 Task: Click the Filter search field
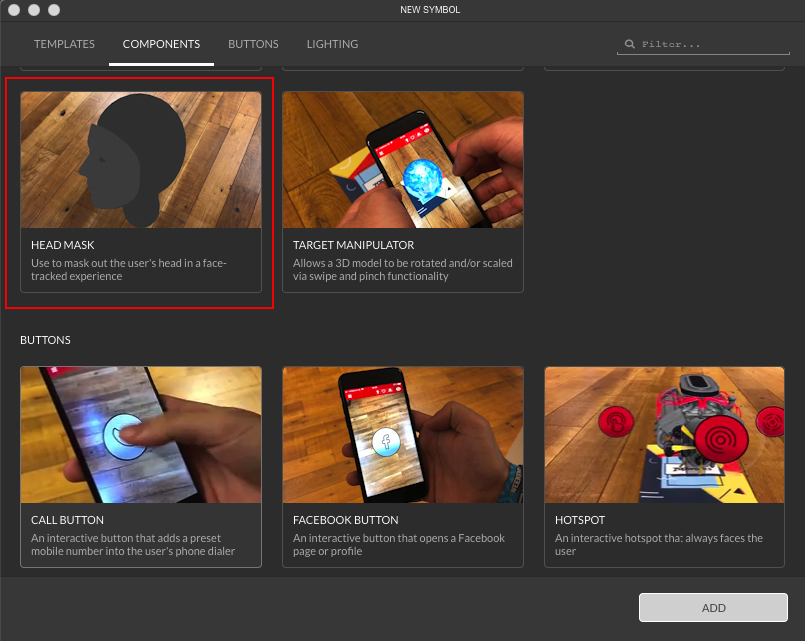click(x=703, y=44)
